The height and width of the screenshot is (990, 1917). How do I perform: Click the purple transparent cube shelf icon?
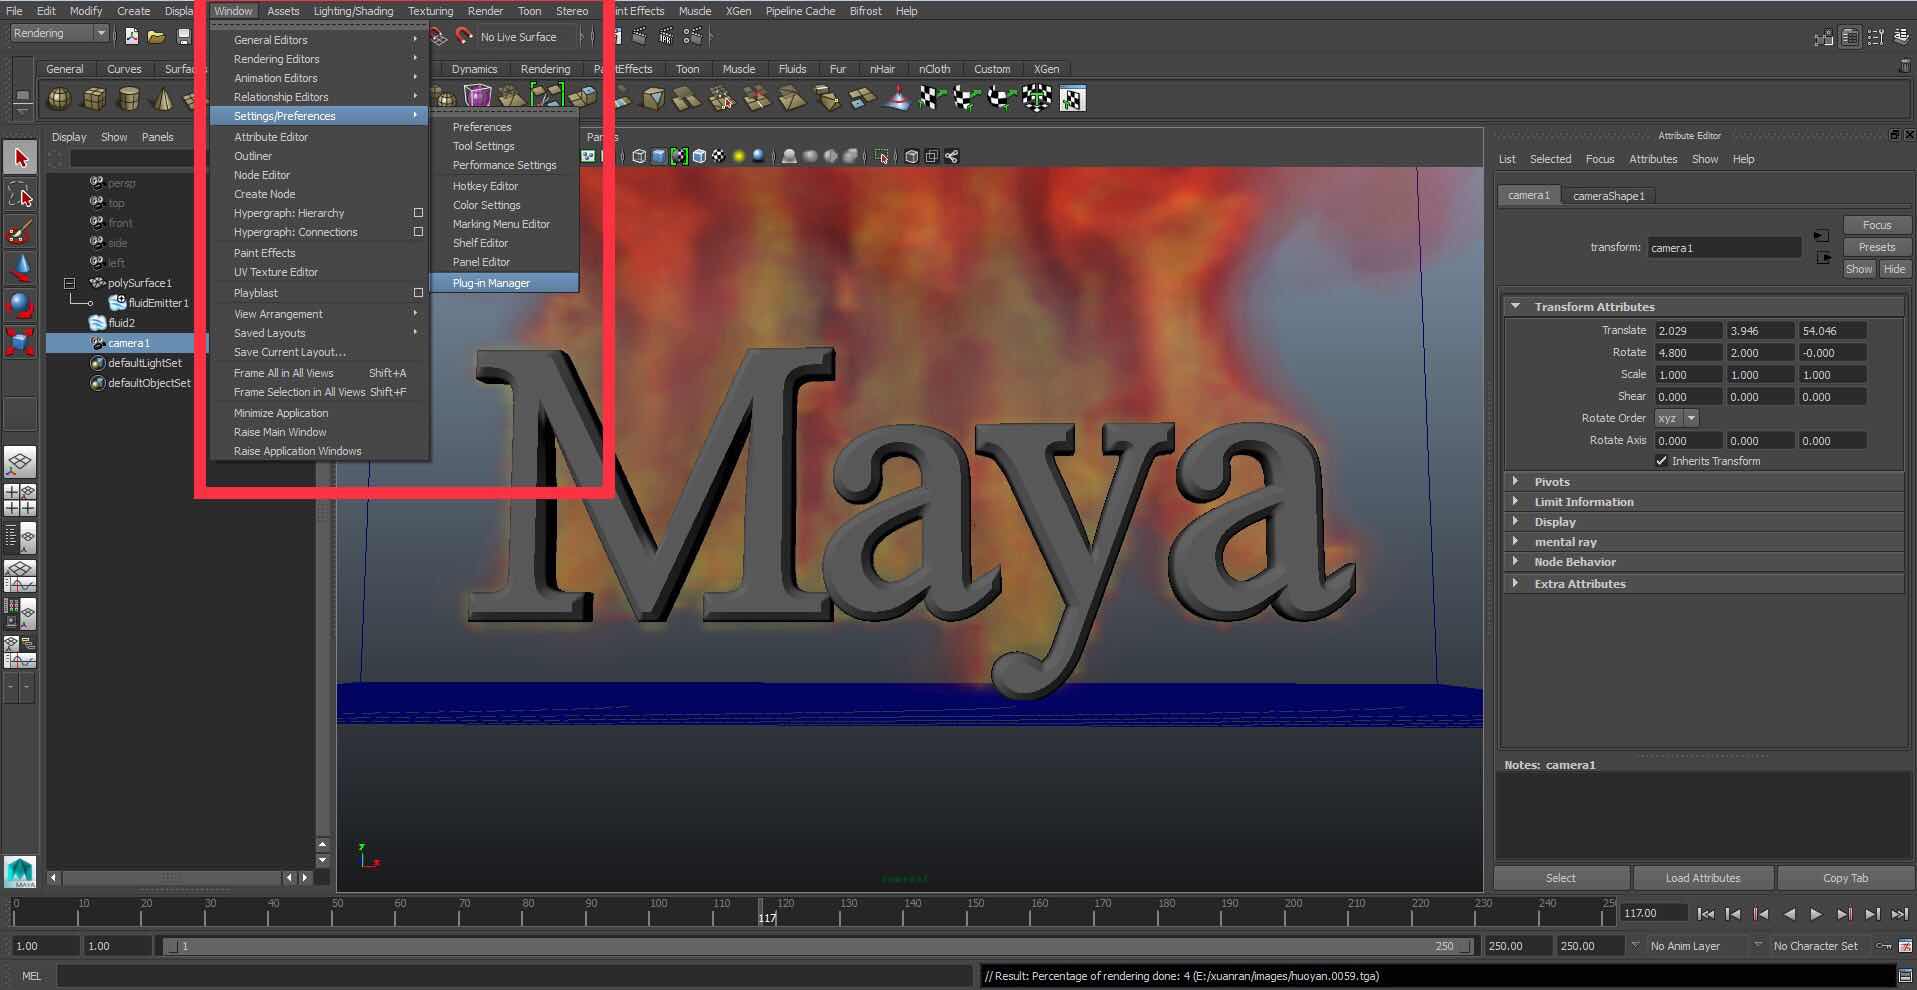pyautogui.click(x=478, y=97)
